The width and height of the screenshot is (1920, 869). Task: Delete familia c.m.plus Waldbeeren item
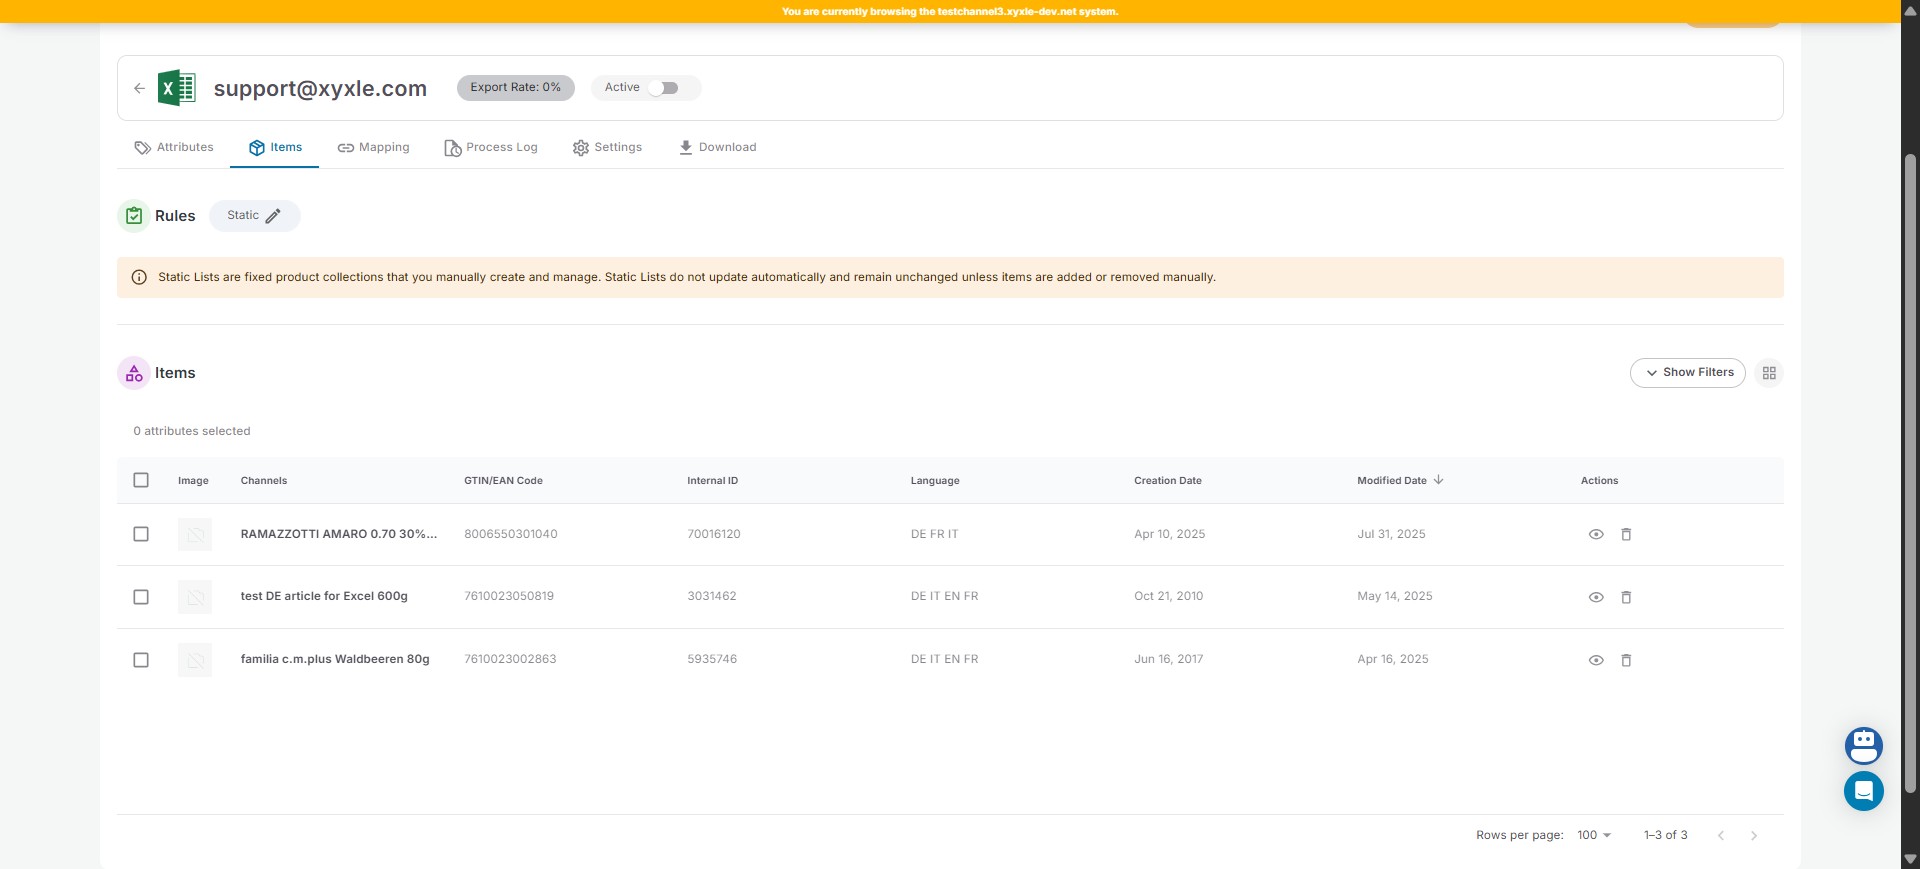1626,660
